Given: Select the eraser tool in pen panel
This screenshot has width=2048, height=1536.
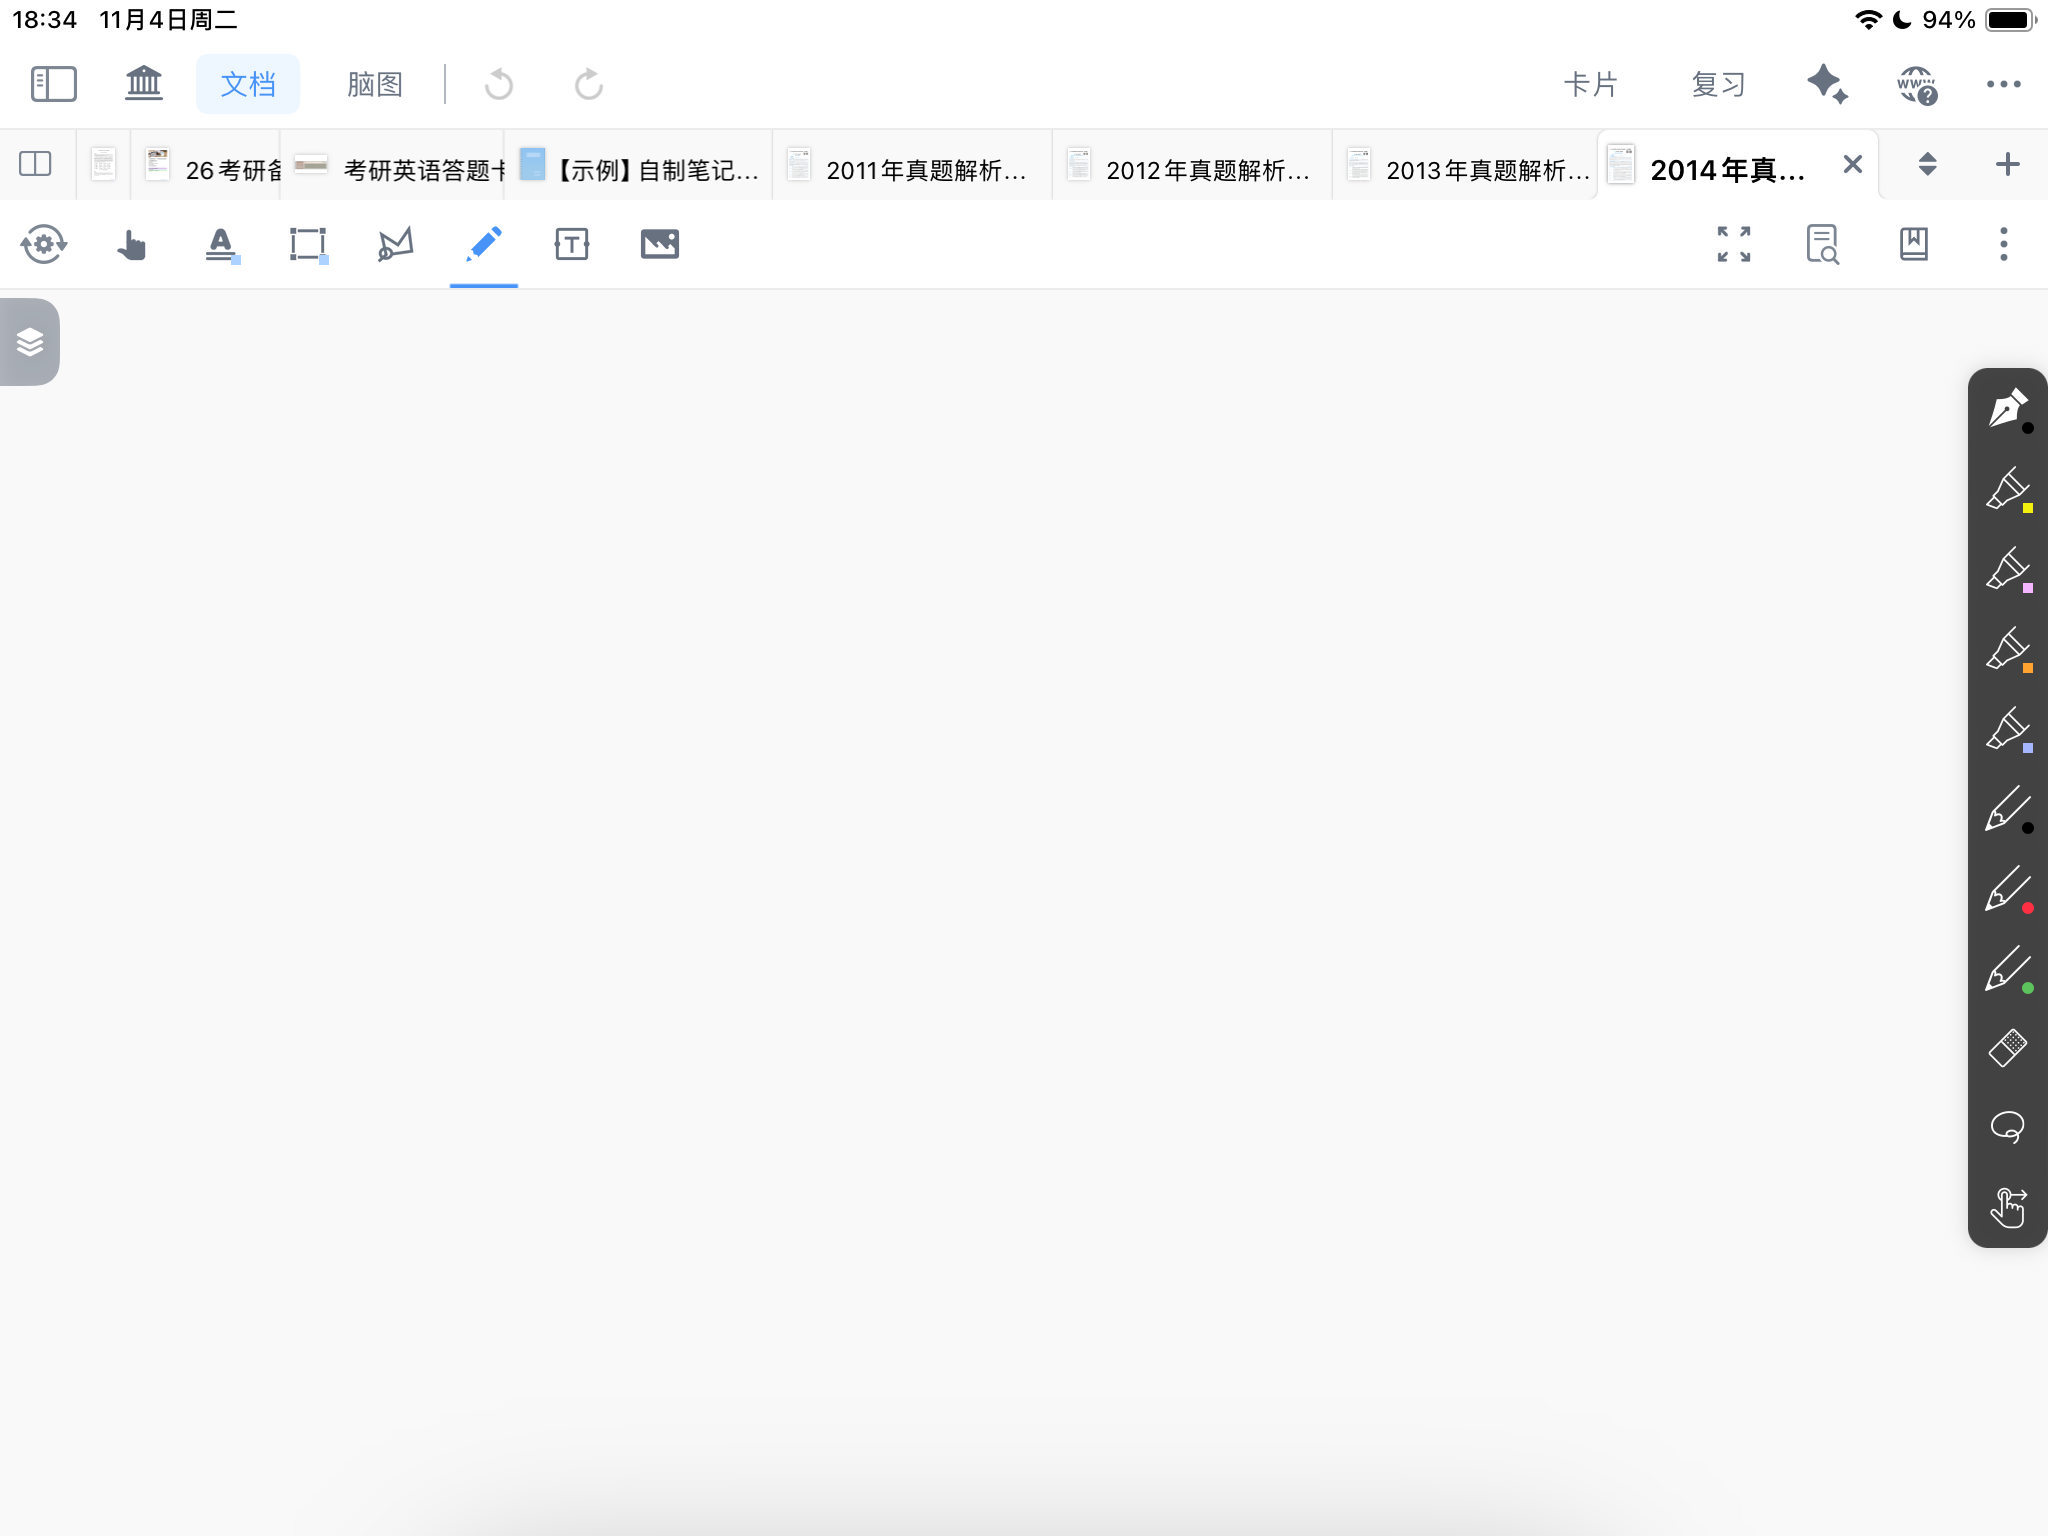Looking at the screenshot, I should pyautogui.click(x=2007, y=1048).
